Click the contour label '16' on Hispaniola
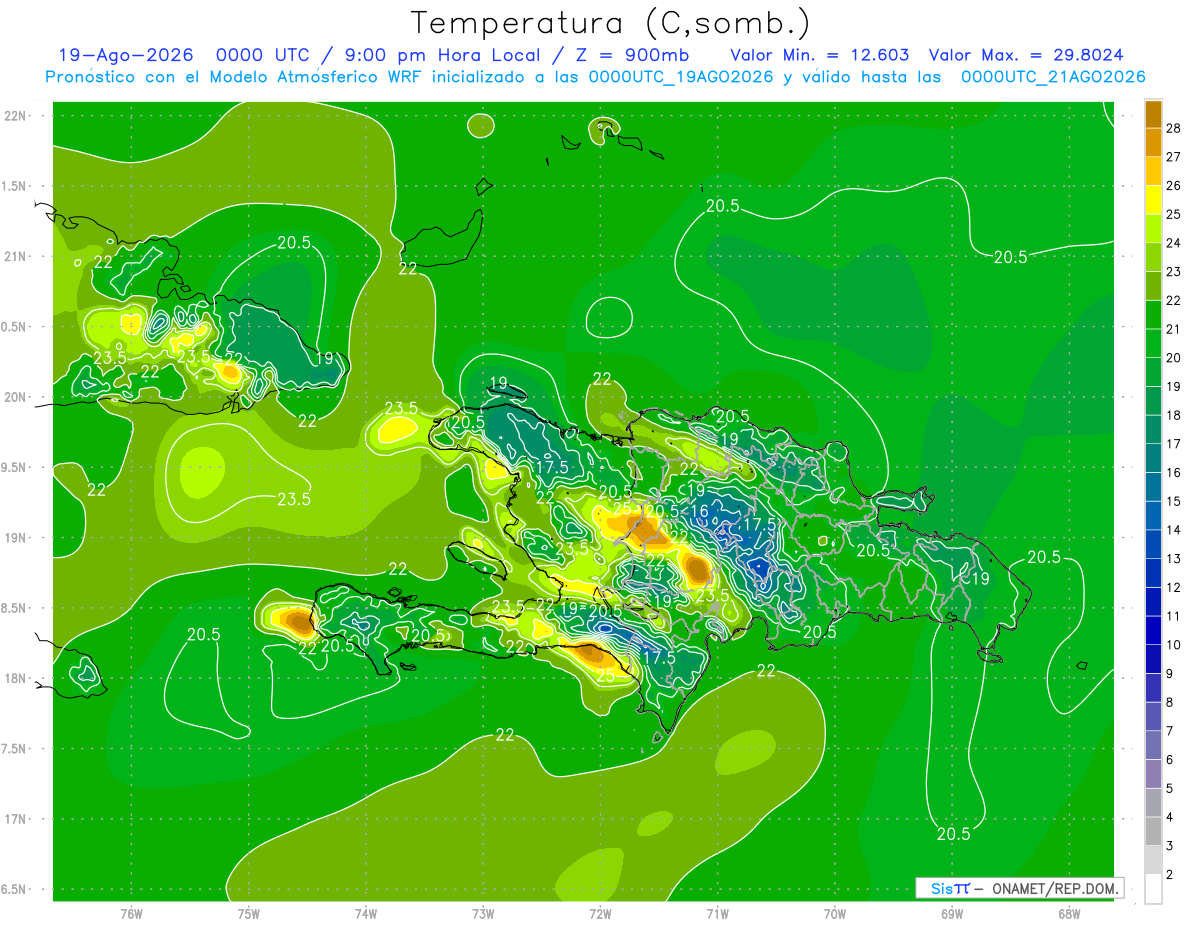The height and width of the screenshot is (927, 1200). (699, 511)
